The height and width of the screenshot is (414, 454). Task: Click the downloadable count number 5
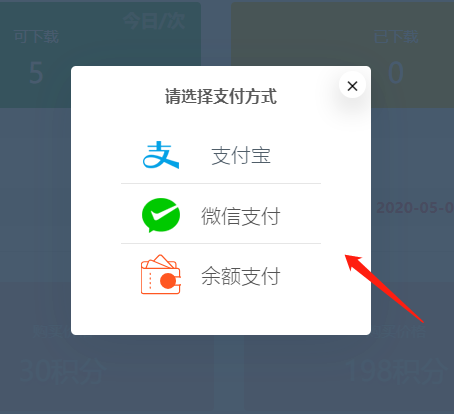tap(36, 73)
